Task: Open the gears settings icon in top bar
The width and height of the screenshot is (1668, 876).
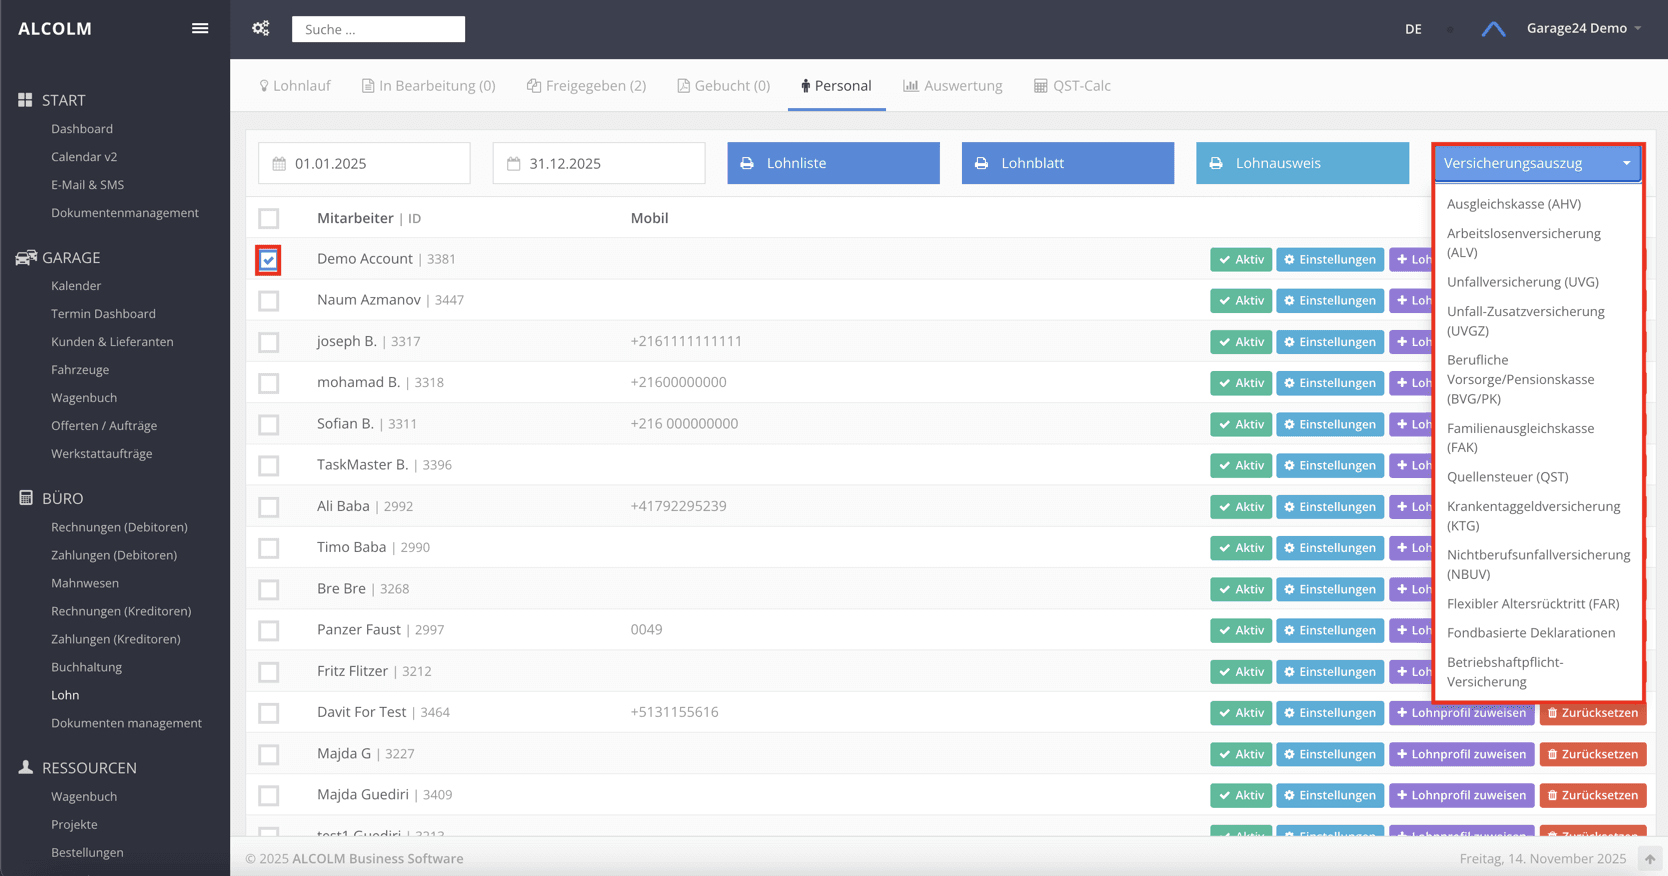Action: click(x=261, y=28)
